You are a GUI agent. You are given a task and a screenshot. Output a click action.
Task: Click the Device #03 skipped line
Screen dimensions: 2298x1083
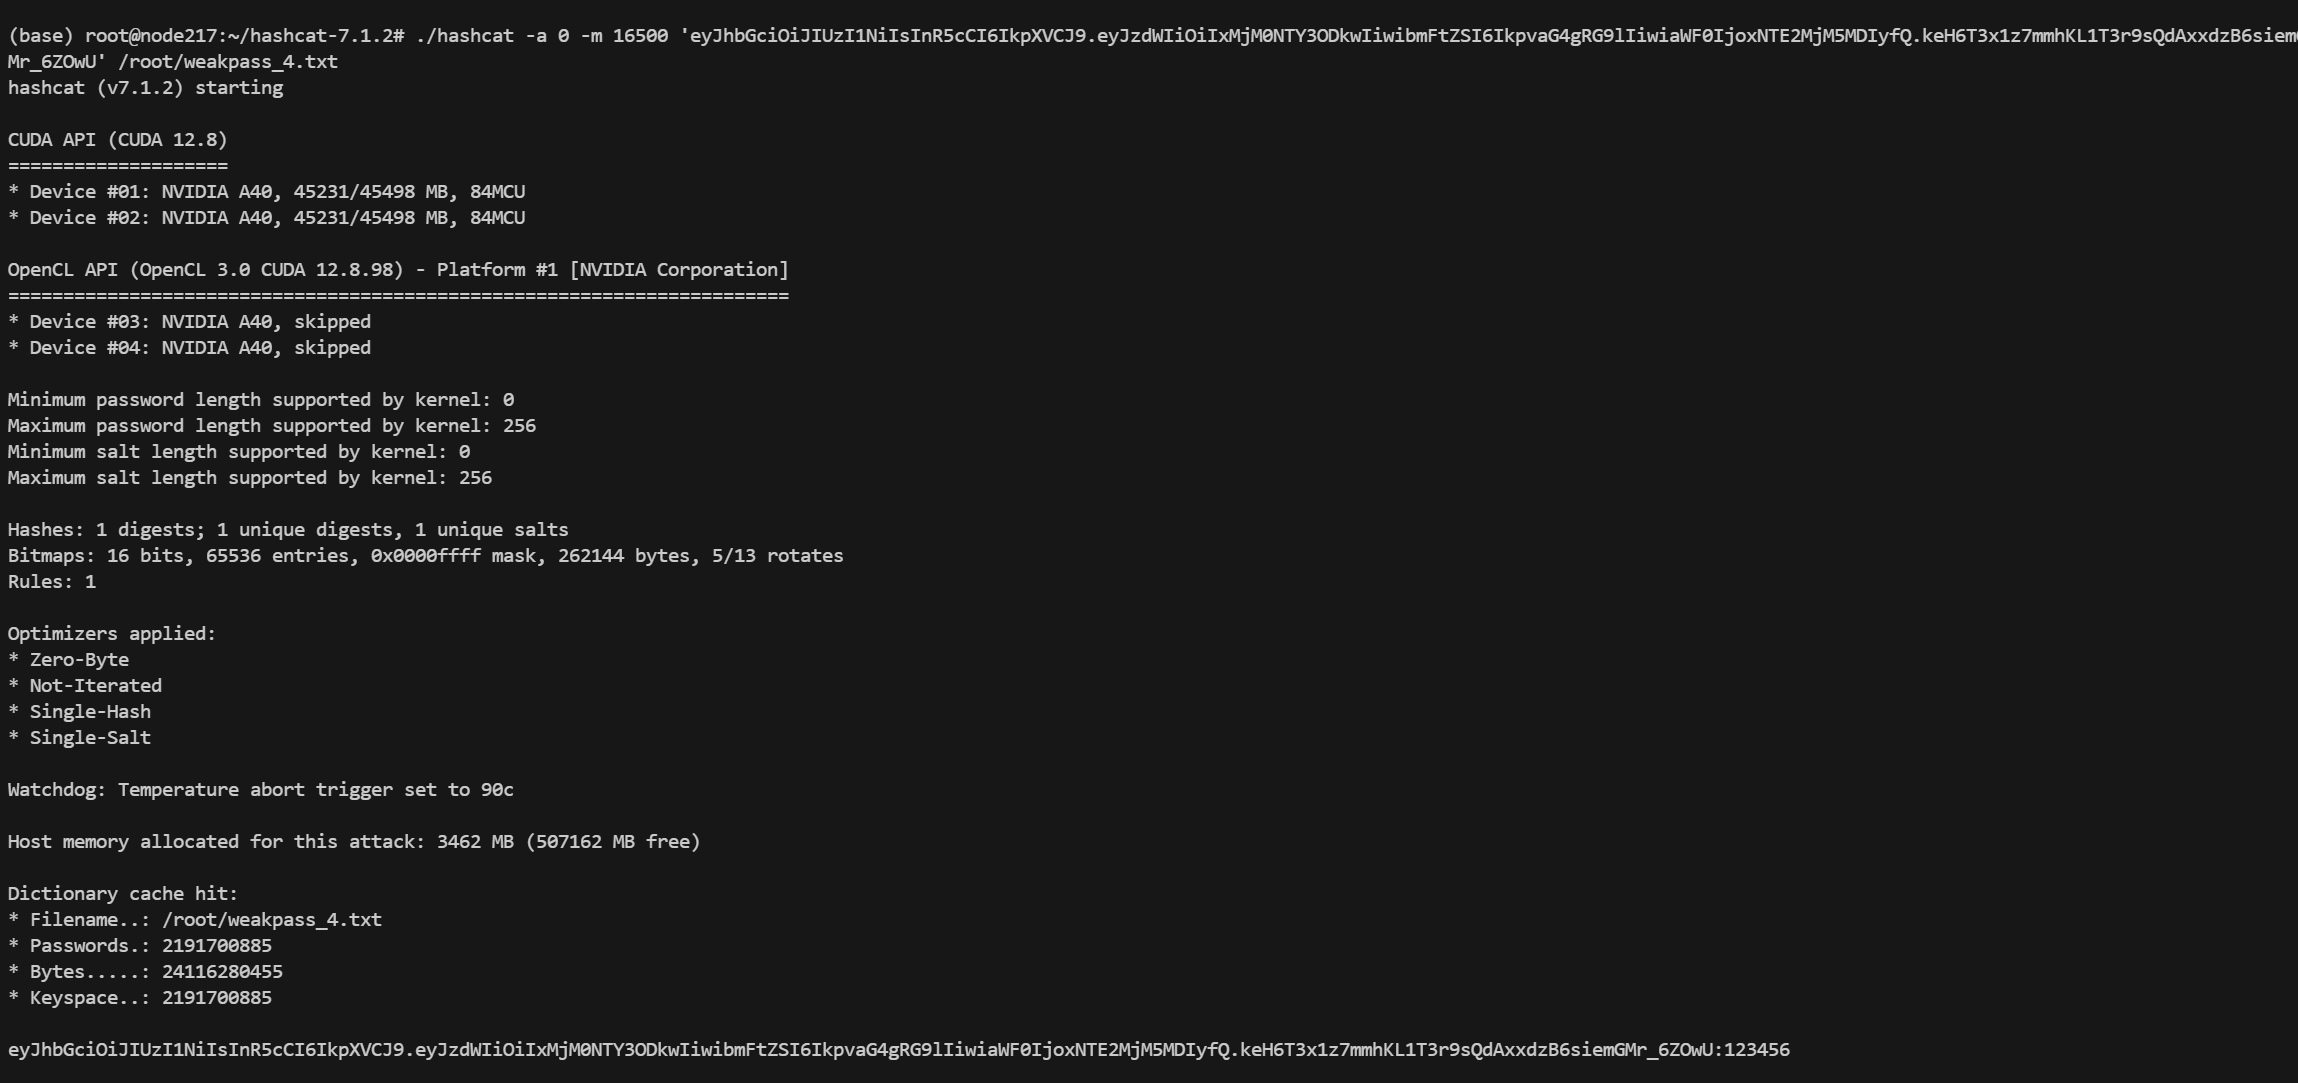189,322
